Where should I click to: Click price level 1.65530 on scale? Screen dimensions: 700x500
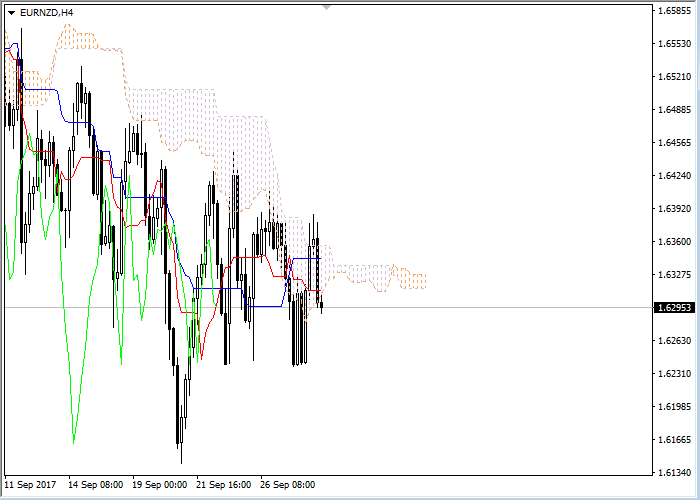[x=675, y=43]
